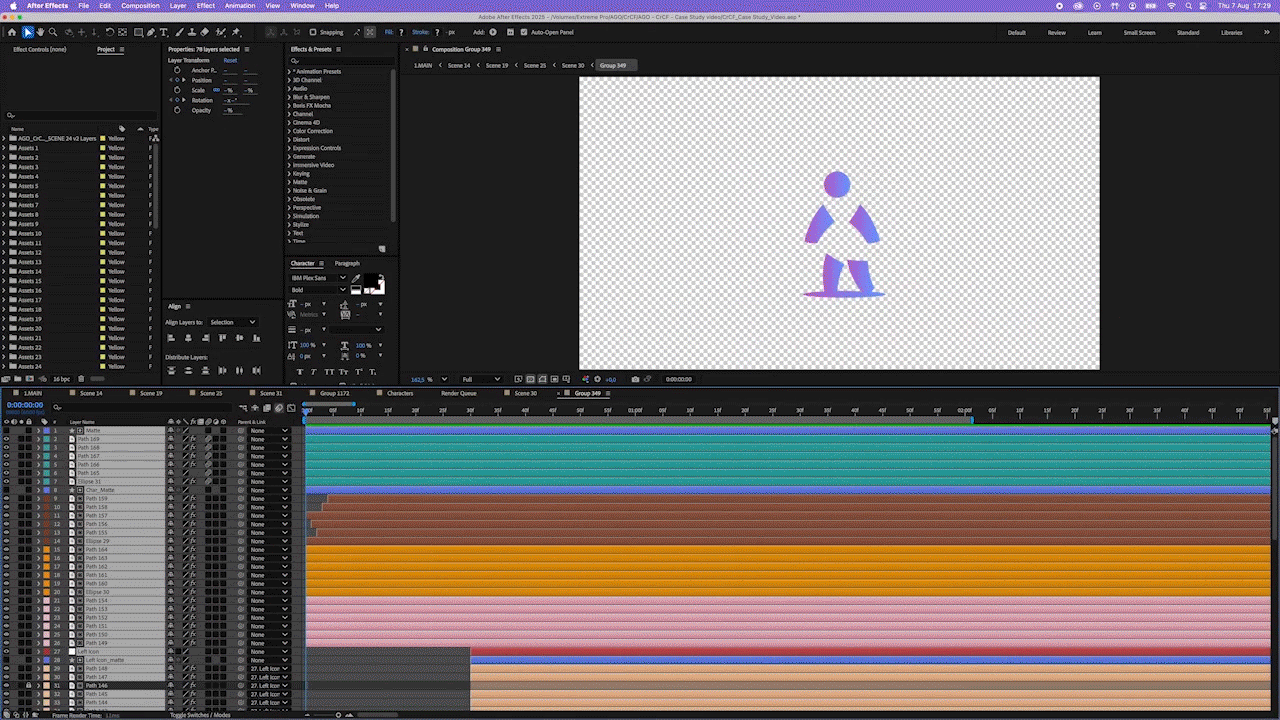
Task: Expand Blur & Sharpen effects category
Action: coord(290,97)
